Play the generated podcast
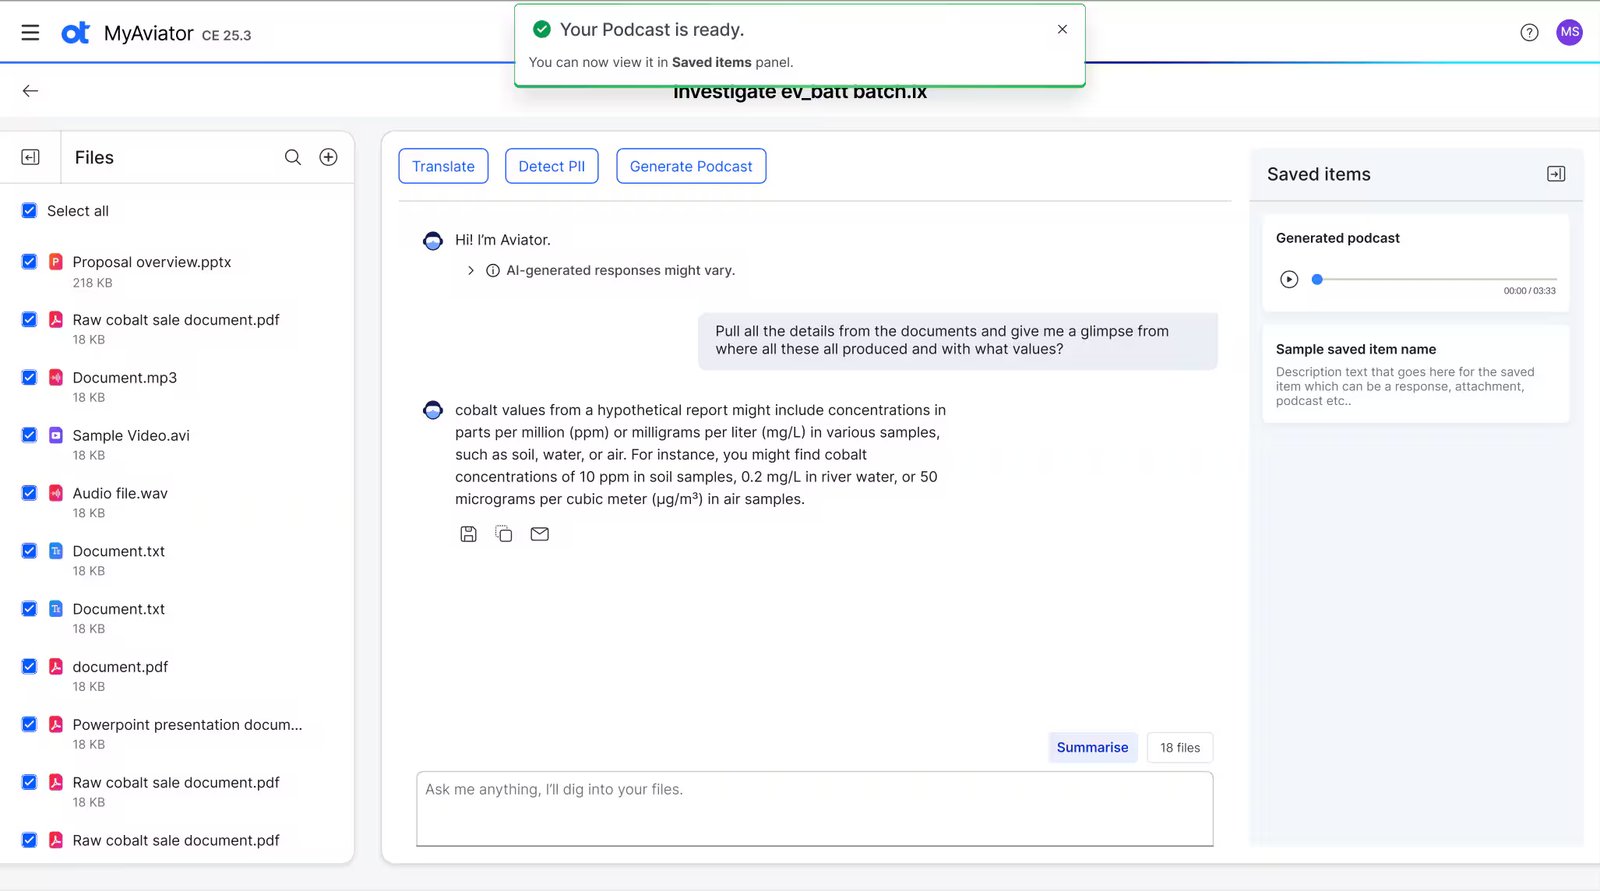Viewport: 1600px width, 891px height. coord(1289,280)
